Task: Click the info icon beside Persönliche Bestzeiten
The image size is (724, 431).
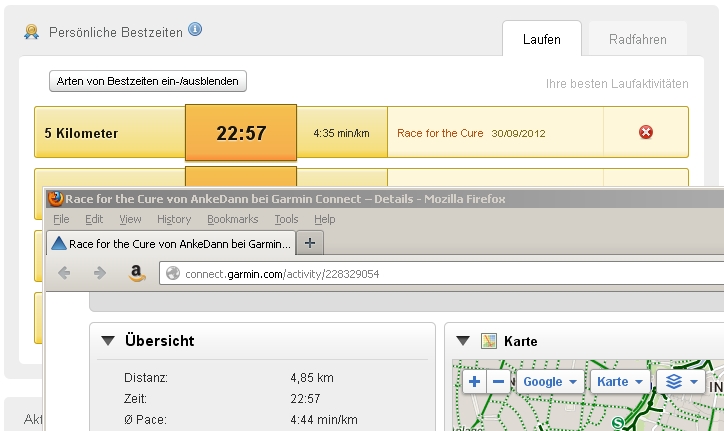Action: tap(195, 30)
